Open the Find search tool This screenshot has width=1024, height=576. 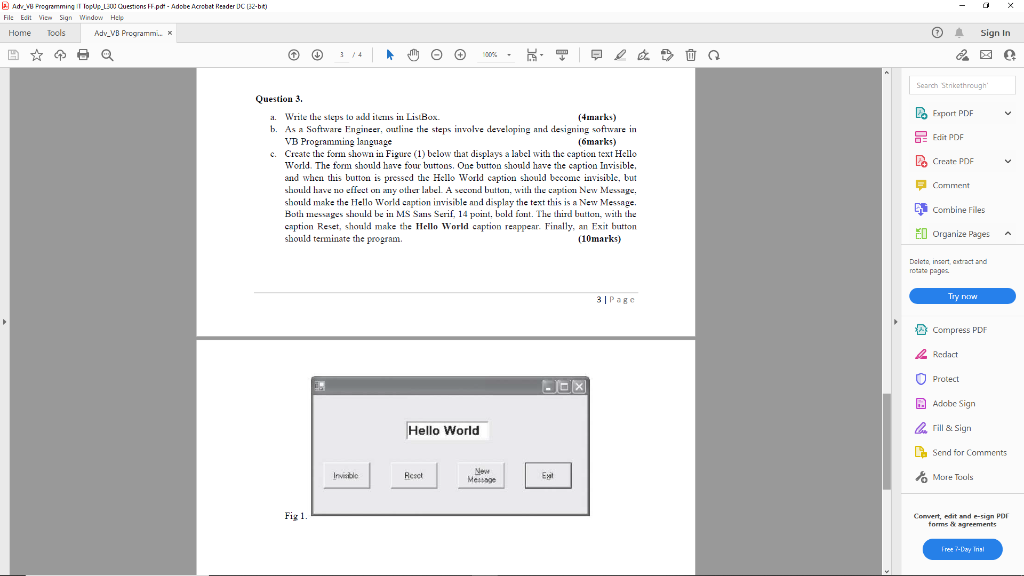click(x=107, y=55)
